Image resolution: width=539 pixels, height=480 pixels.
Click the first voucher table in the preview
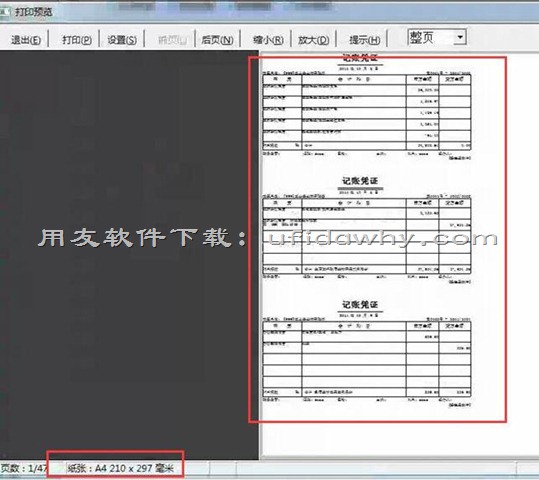pyautogui.click(x=367, y=112)
